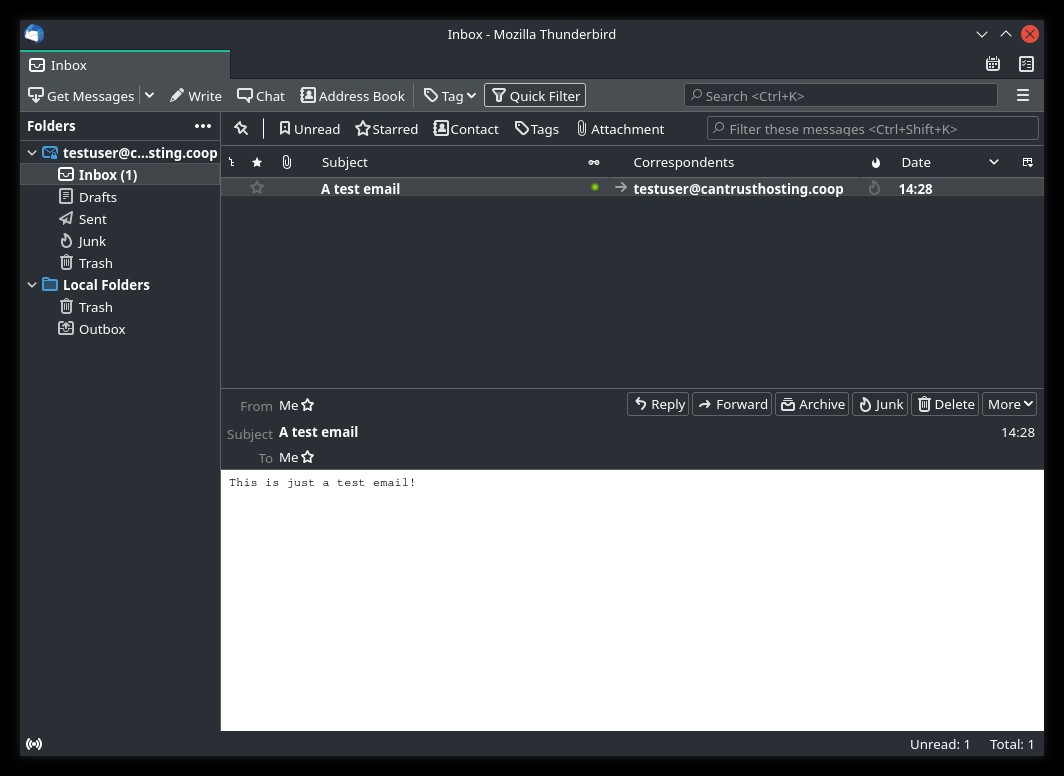1064x776 pixels.
Task: Click the online status icon in status bar
Action: pyautogui.click(x=34, y=744)
